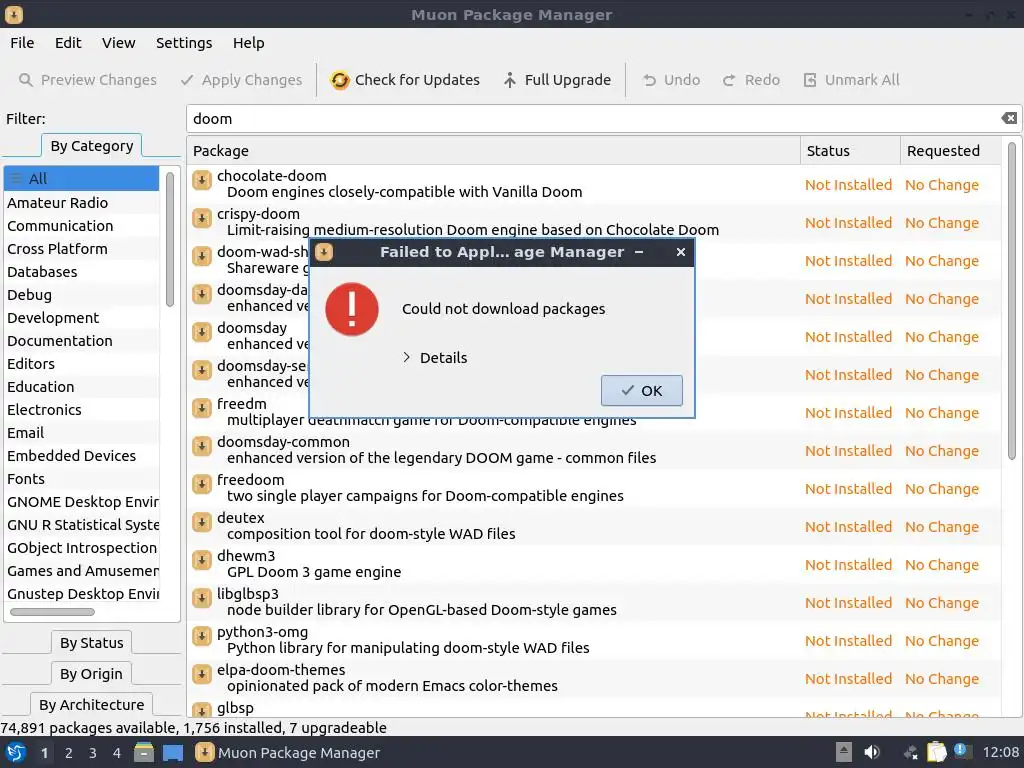The width and height of the screenshot is (1024, 768).
Task: Select the Electronics category
Action: (x=82, y=409)
